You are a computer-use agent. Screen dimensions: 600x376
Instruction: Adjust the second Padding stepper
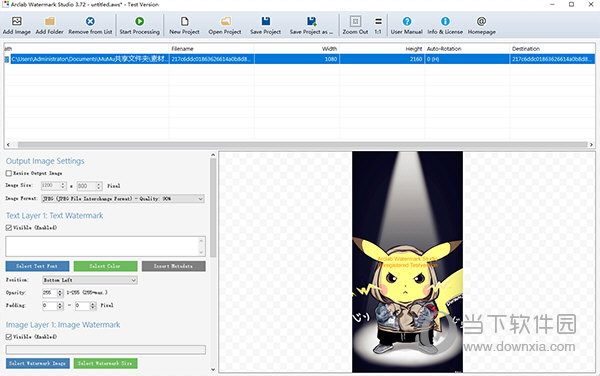93,306
